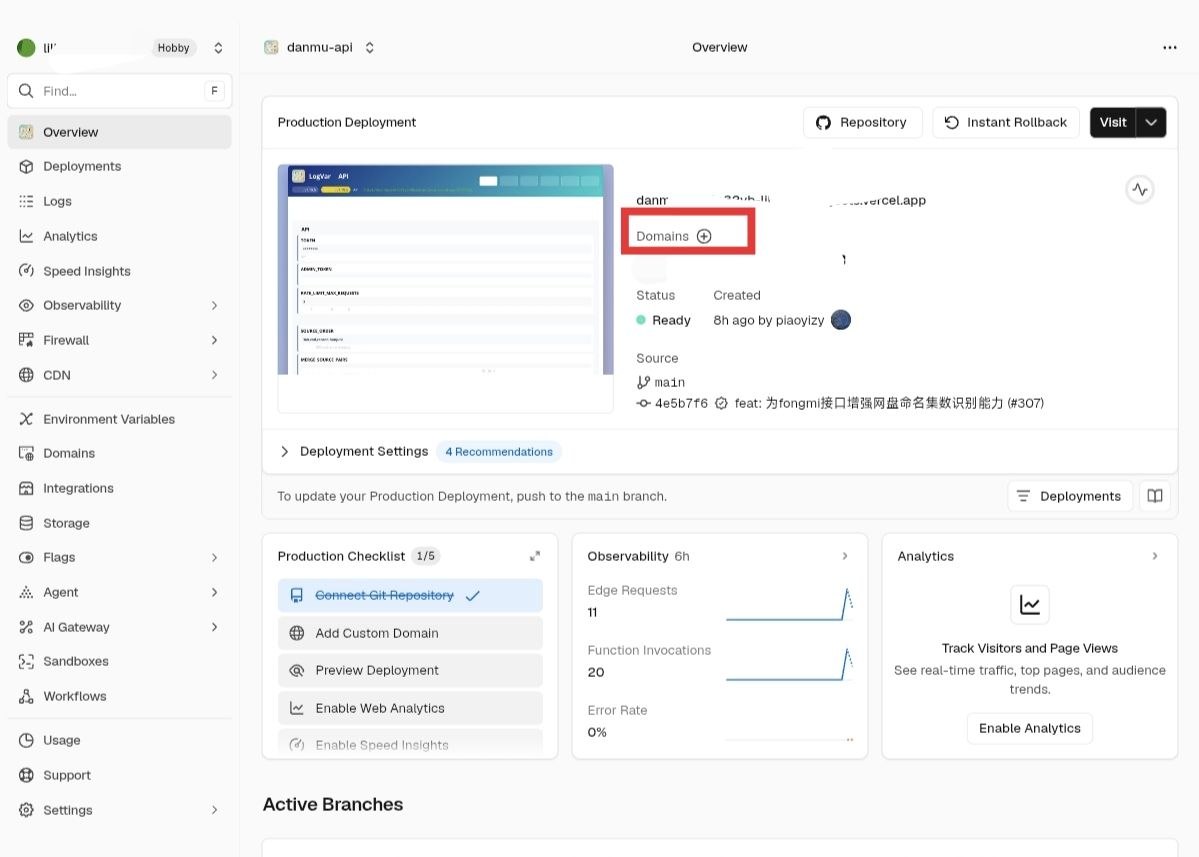Click the Environment Variables icon

[x=26, y=419]
